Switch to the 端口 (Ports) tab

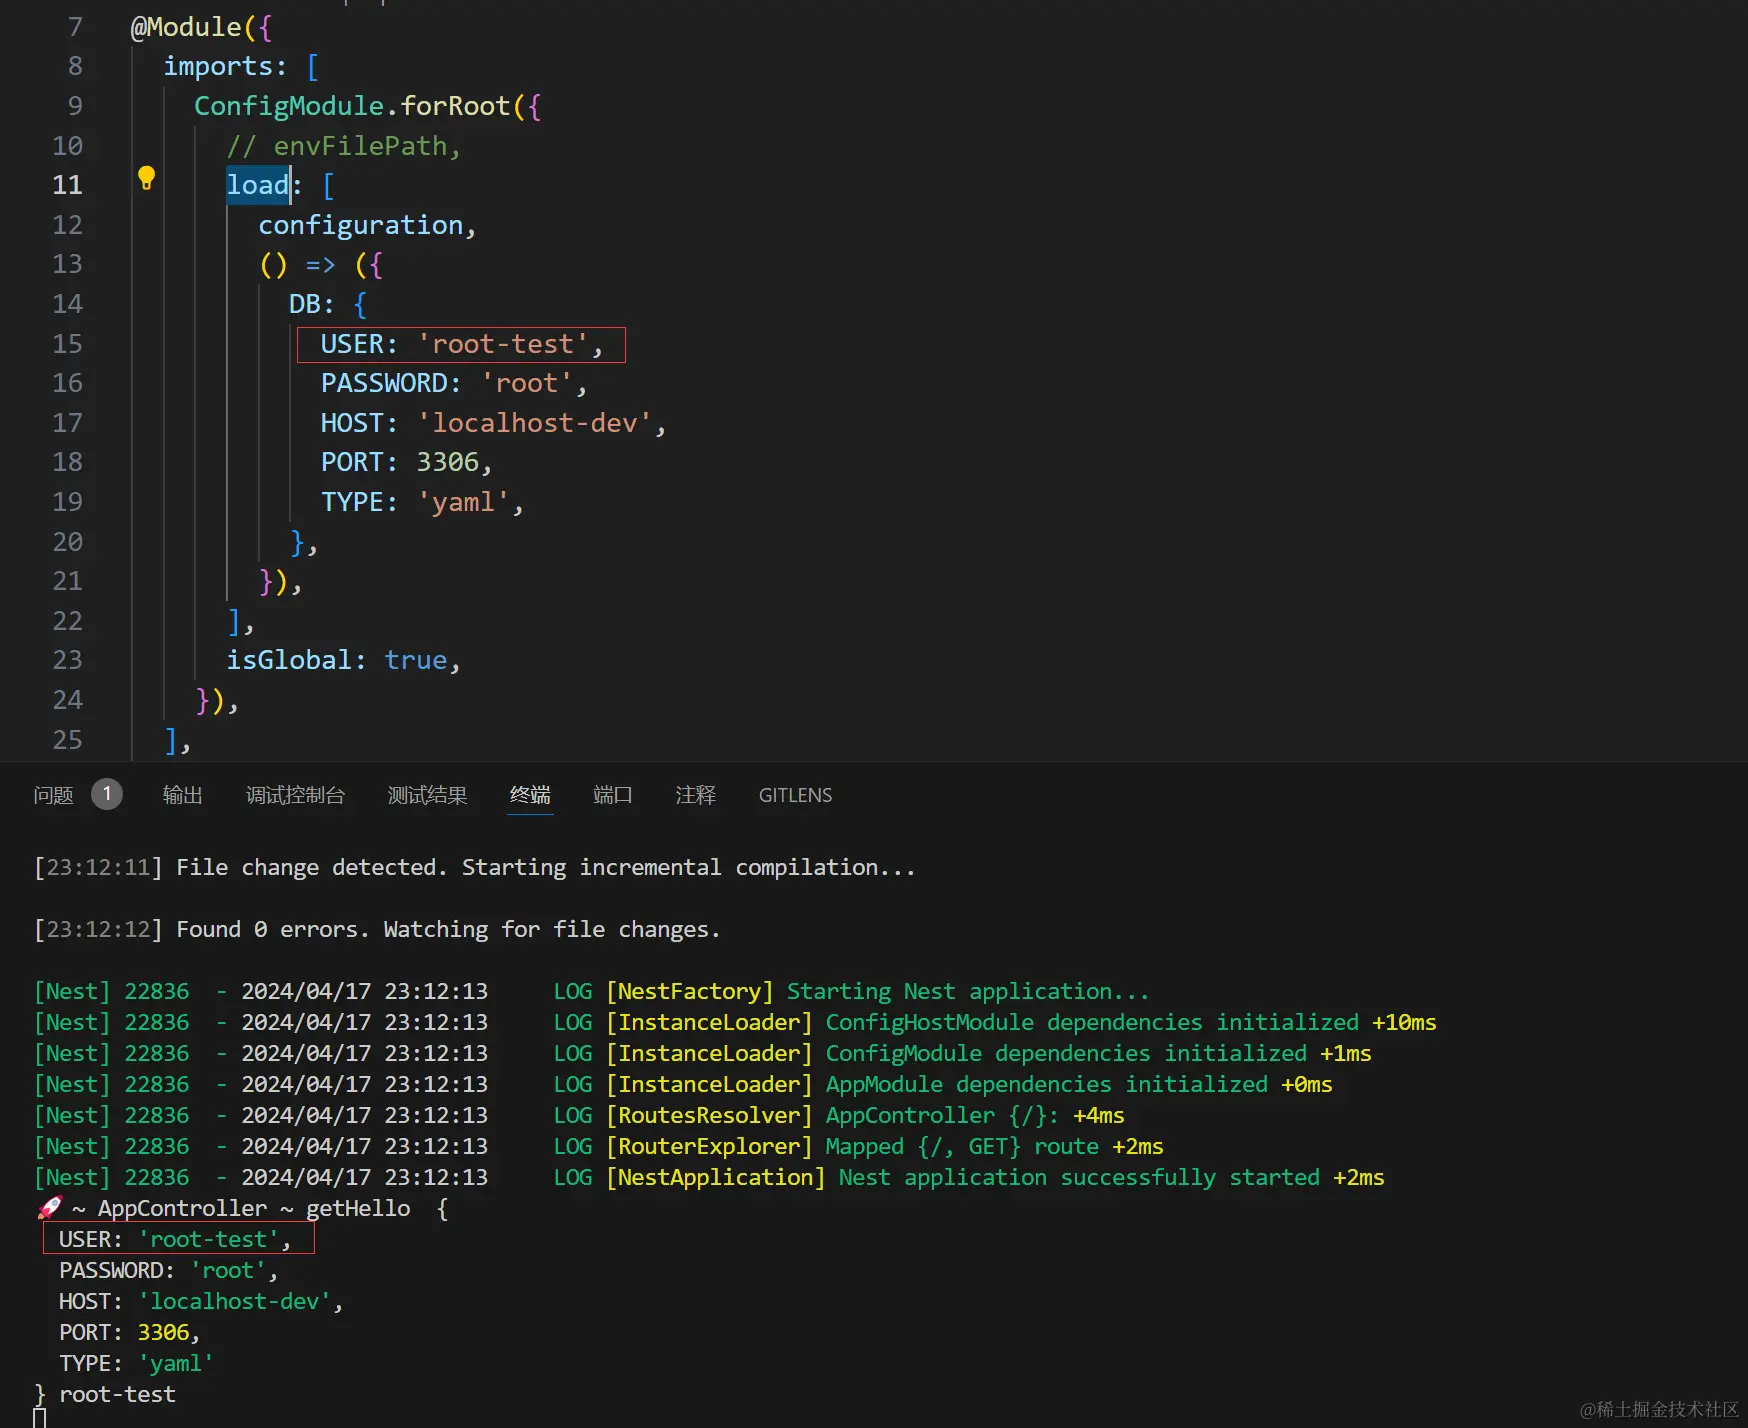pos(613,795)
